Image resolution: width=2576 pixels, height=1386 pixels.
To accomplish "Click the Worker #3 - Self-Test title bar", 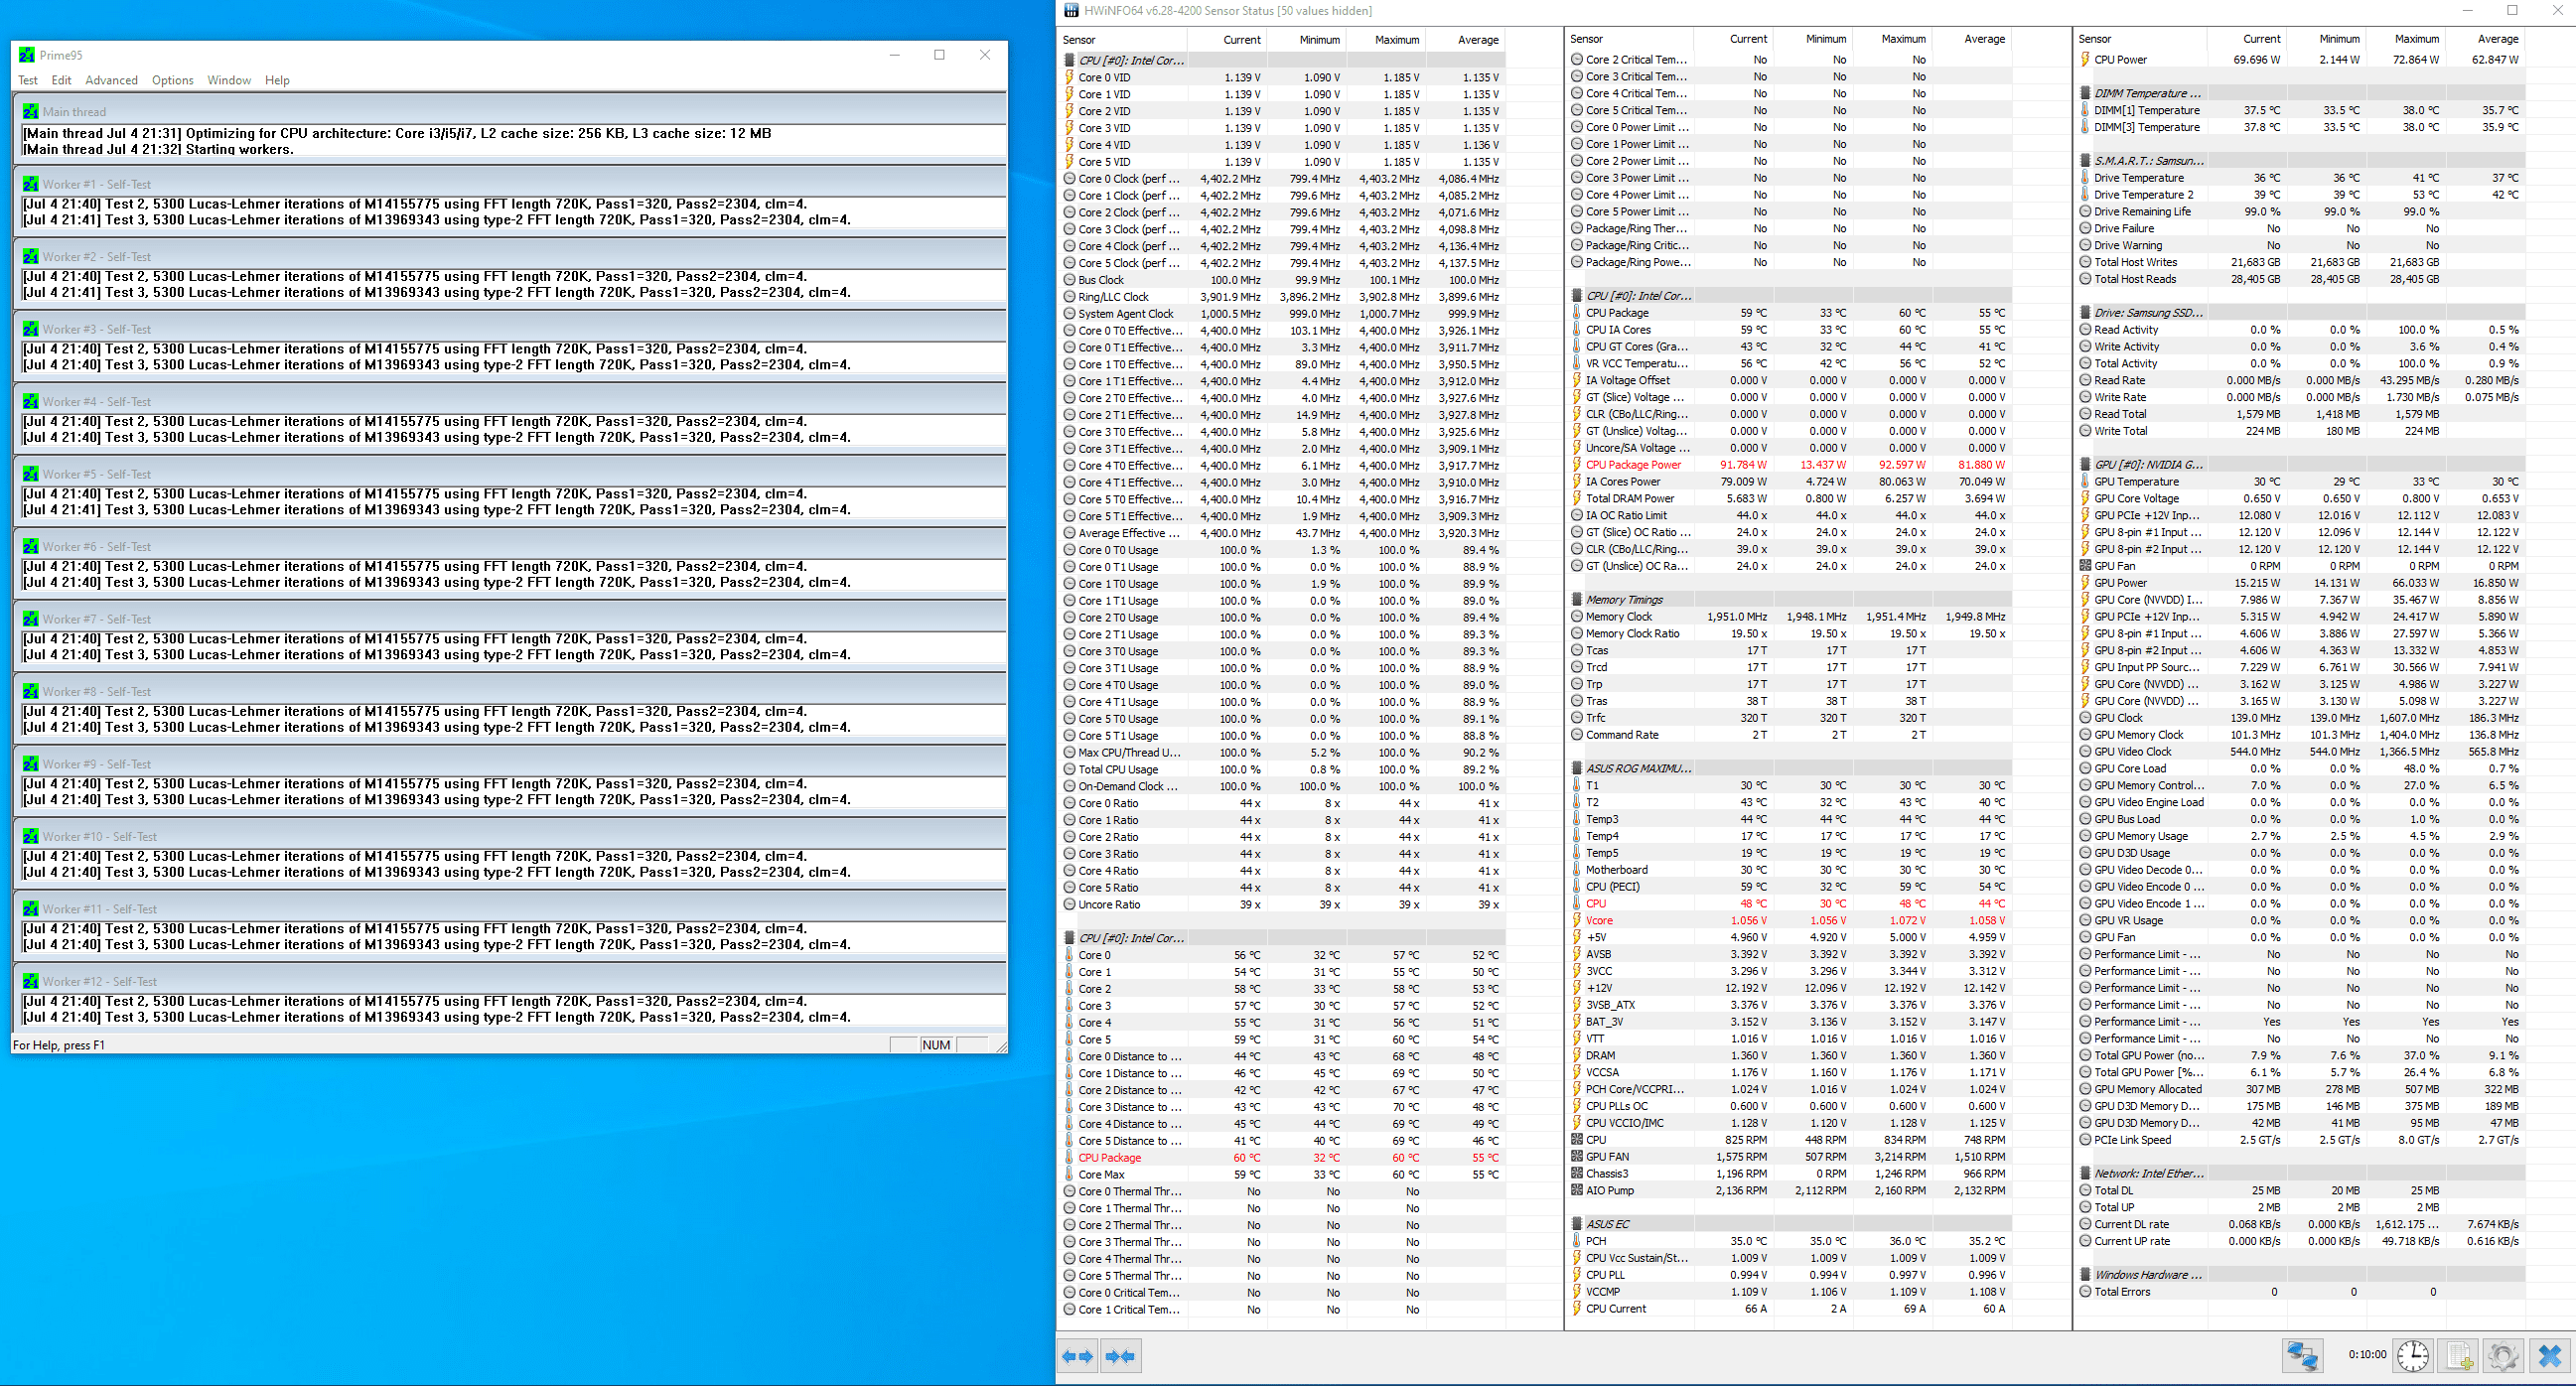I will pos(510,329).
